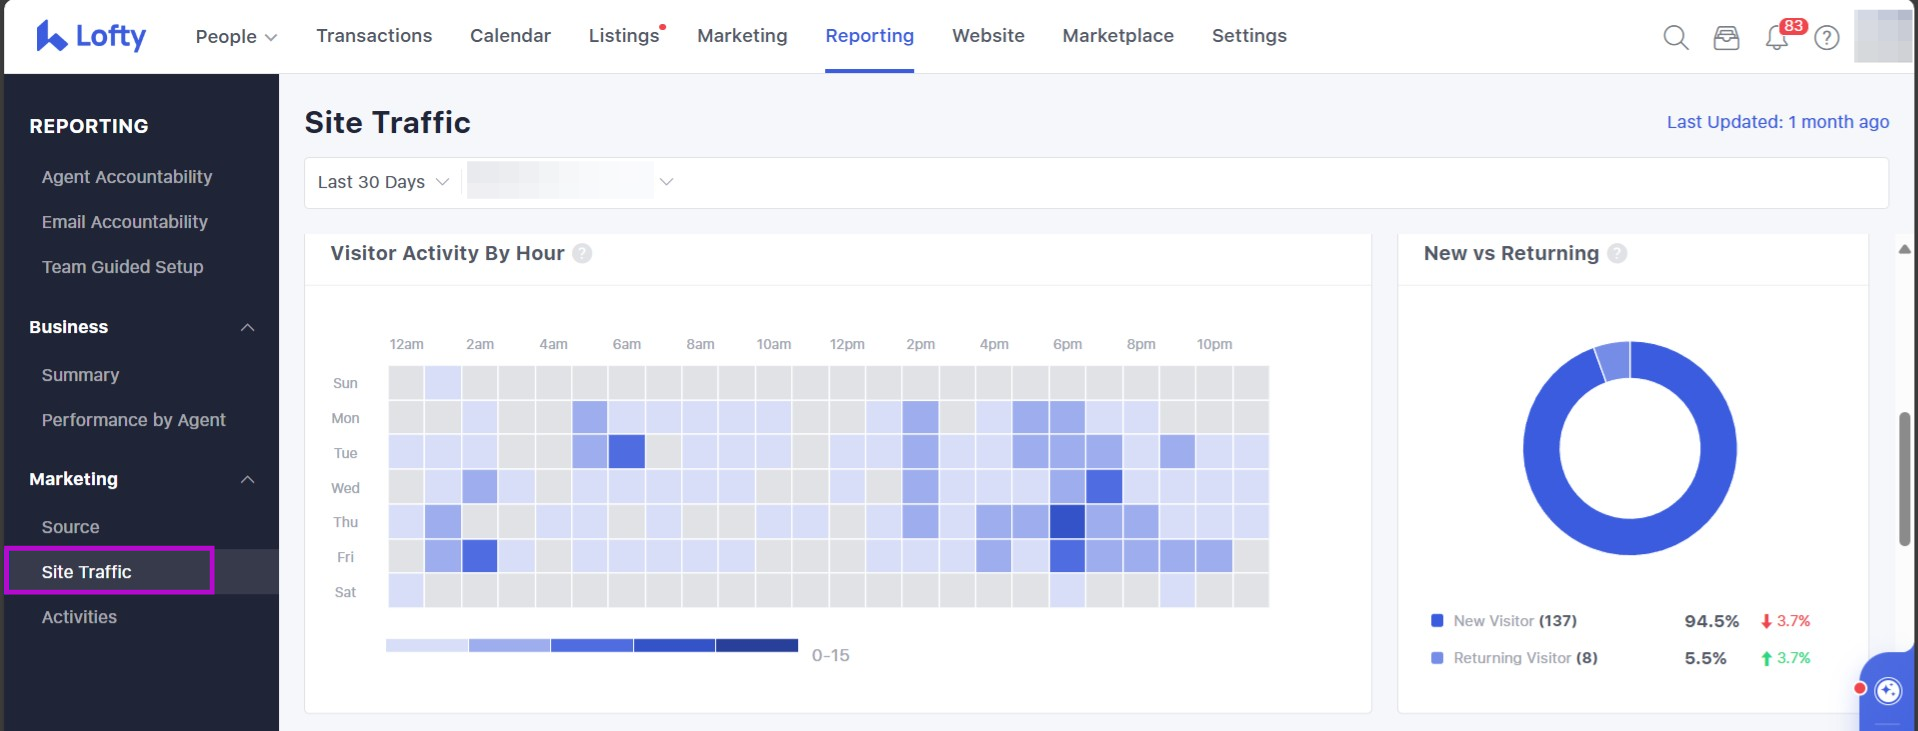Open the search magnifier icon
This screenshot has width=1918, height=731.
click(1675, 38)
